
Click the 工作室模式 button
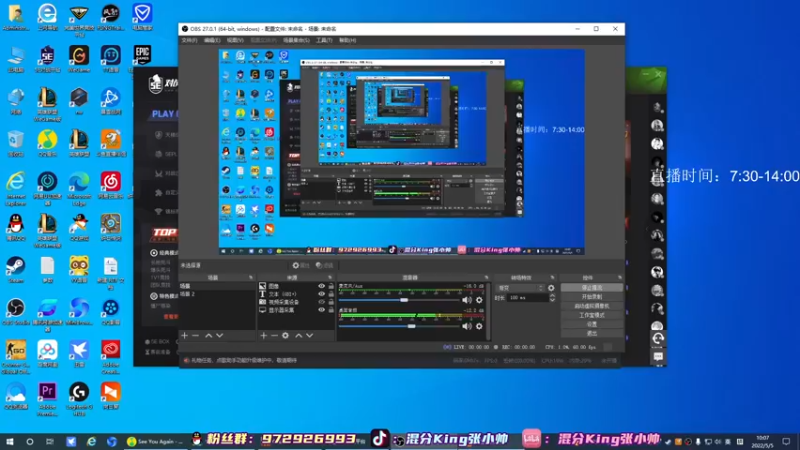click(x=591, y=315)
